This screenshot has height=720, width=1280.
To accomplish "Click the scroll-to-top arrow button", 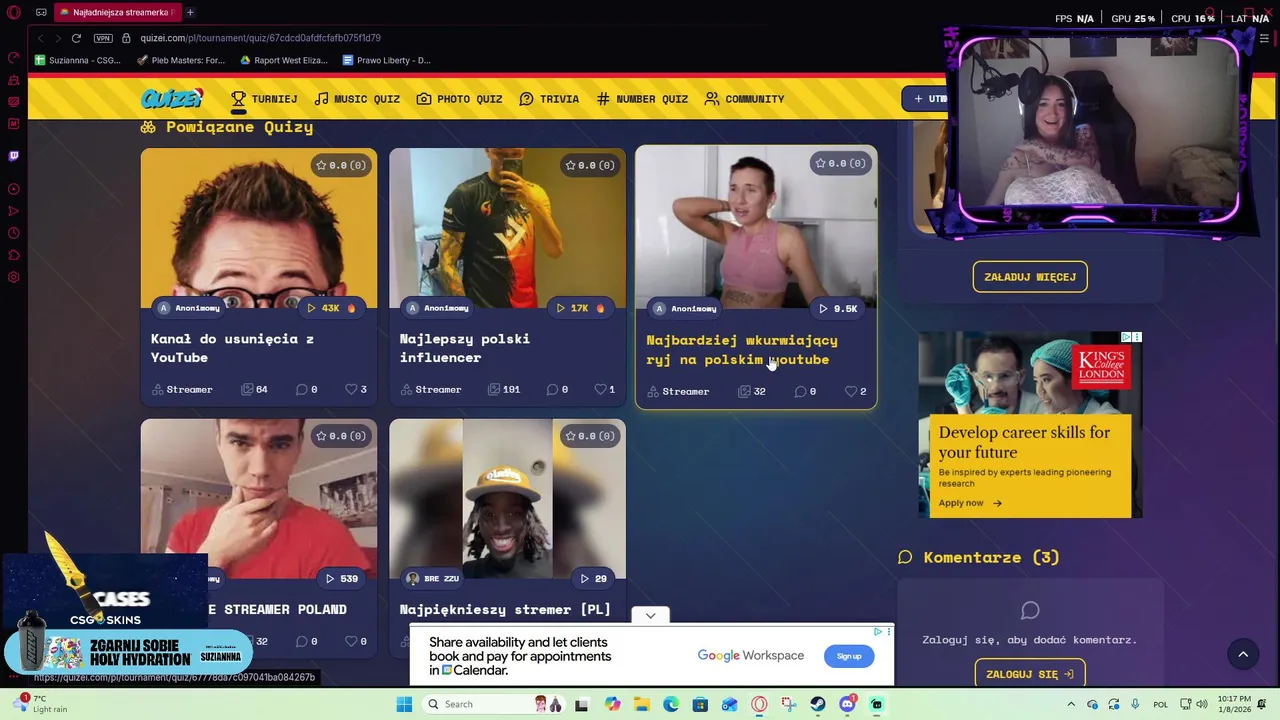I will (x=1243, y=654).
